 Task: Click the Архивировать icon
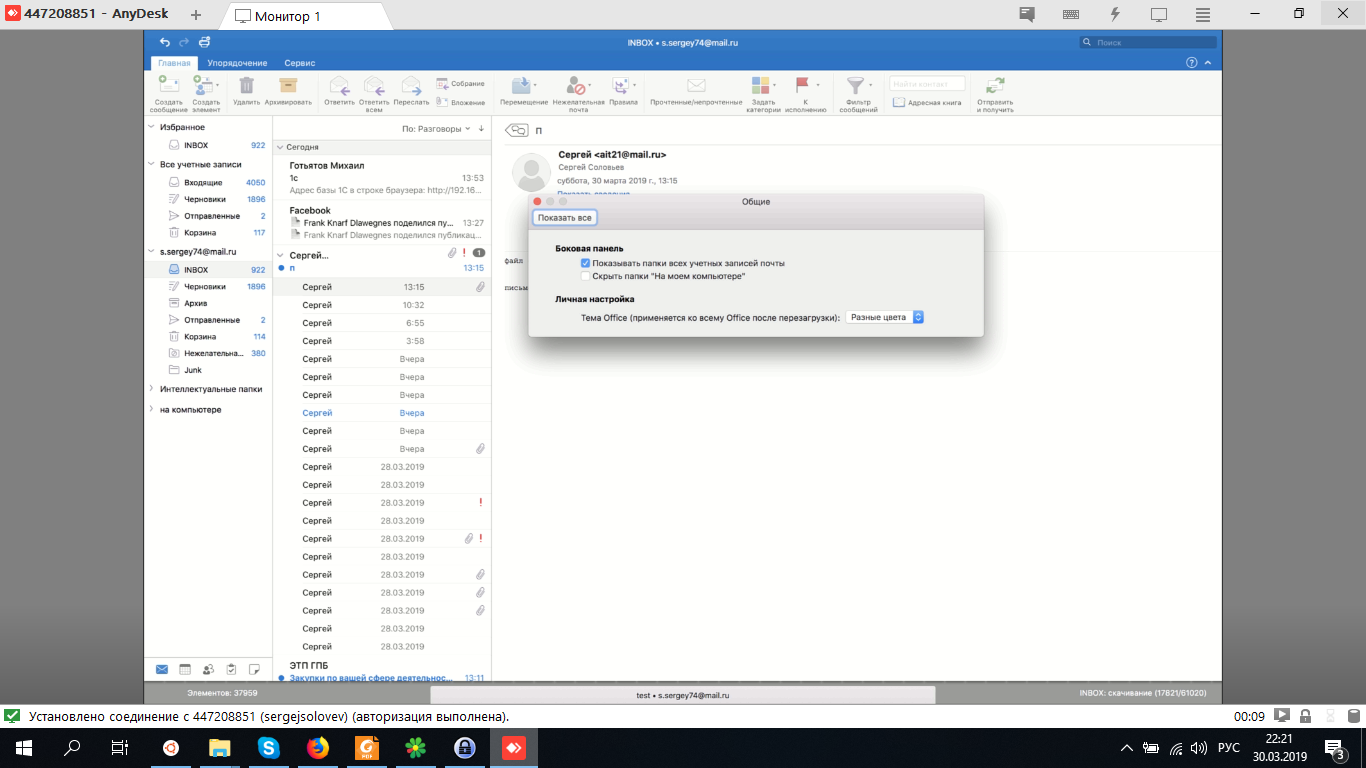(x=288, y=86)
